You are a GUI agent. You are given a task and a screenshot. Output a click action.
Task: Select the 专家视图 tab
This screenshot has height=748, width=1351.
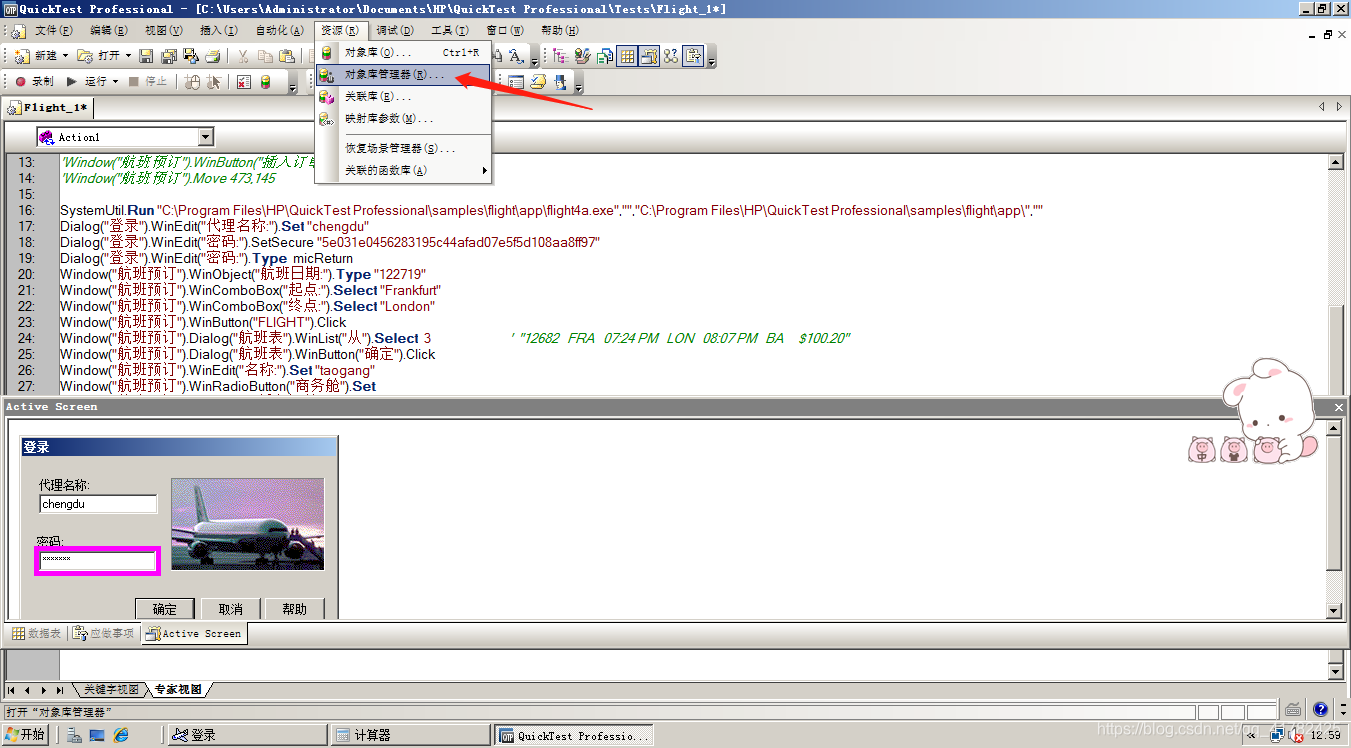(x=178, y=690)
